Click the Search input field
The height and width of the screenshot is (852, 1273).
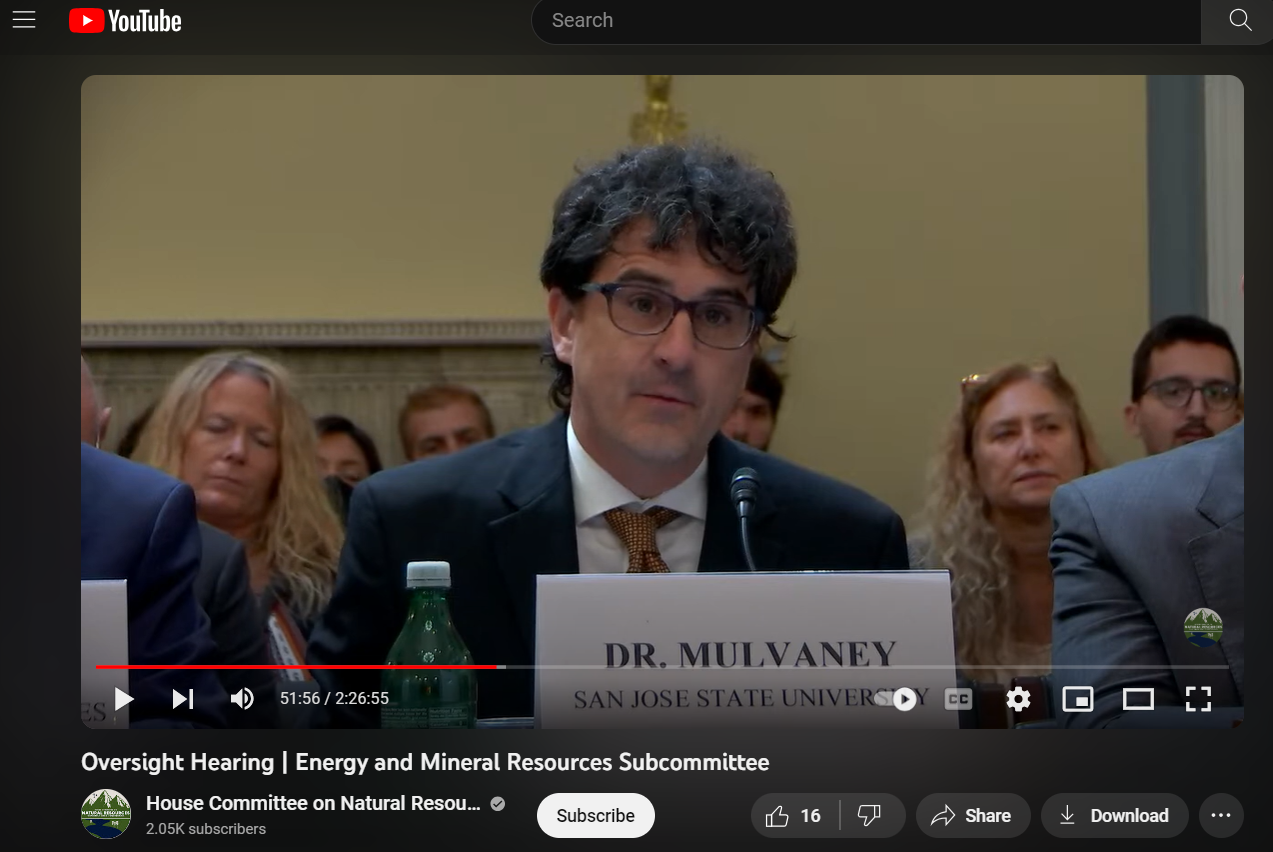tap(866, 20)
